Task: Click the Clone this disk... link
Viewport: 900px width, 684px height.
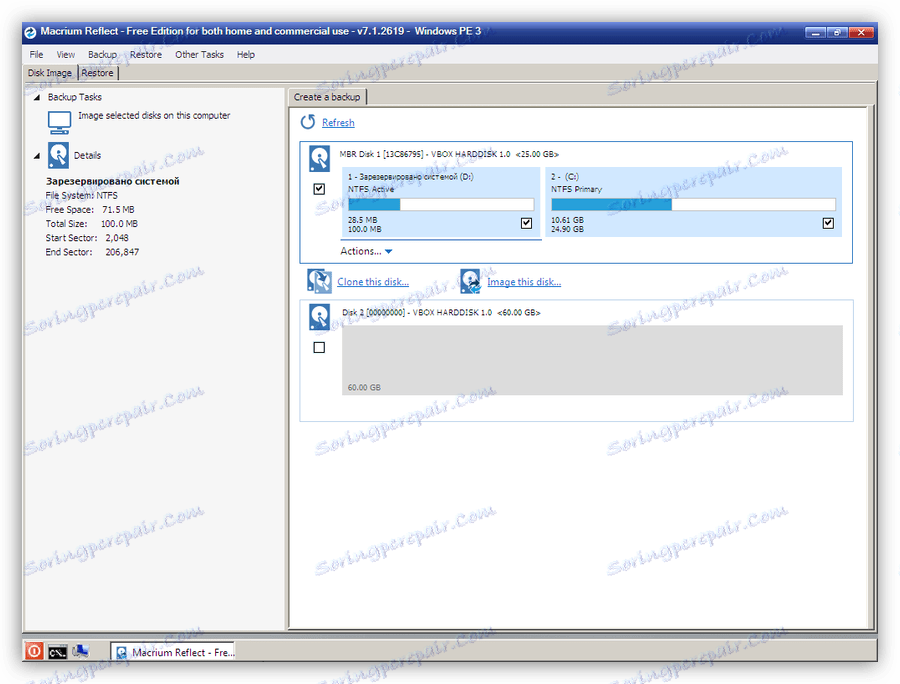Action: click(373, 282)
